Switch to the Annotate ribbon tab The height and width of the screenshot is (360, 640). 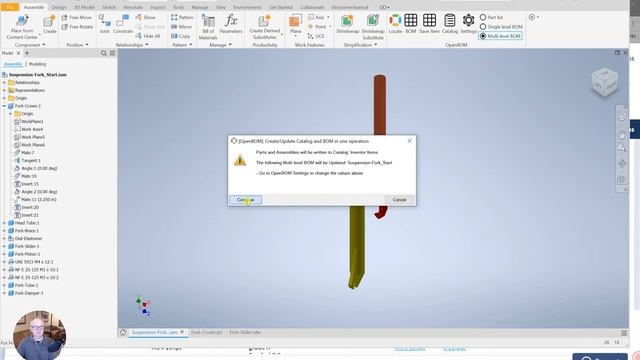click(133, 7)
